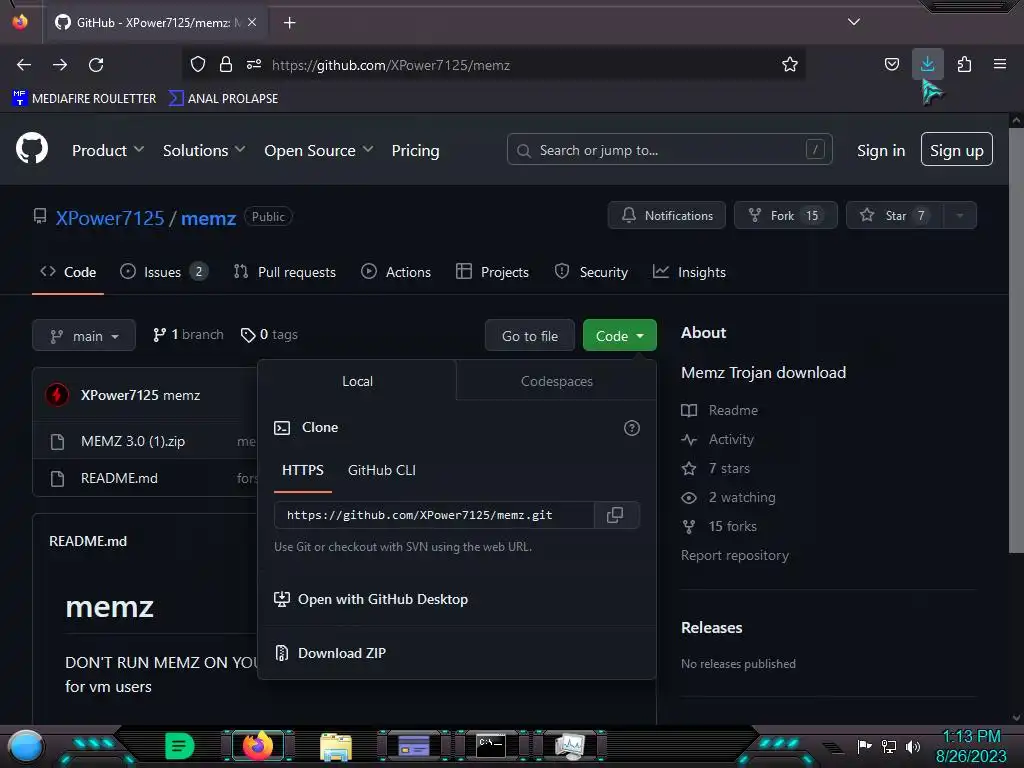The height and width of the screenshot is (768, 1024).
Task: View the 15 forks link
Action: click(x=718, y=526)
